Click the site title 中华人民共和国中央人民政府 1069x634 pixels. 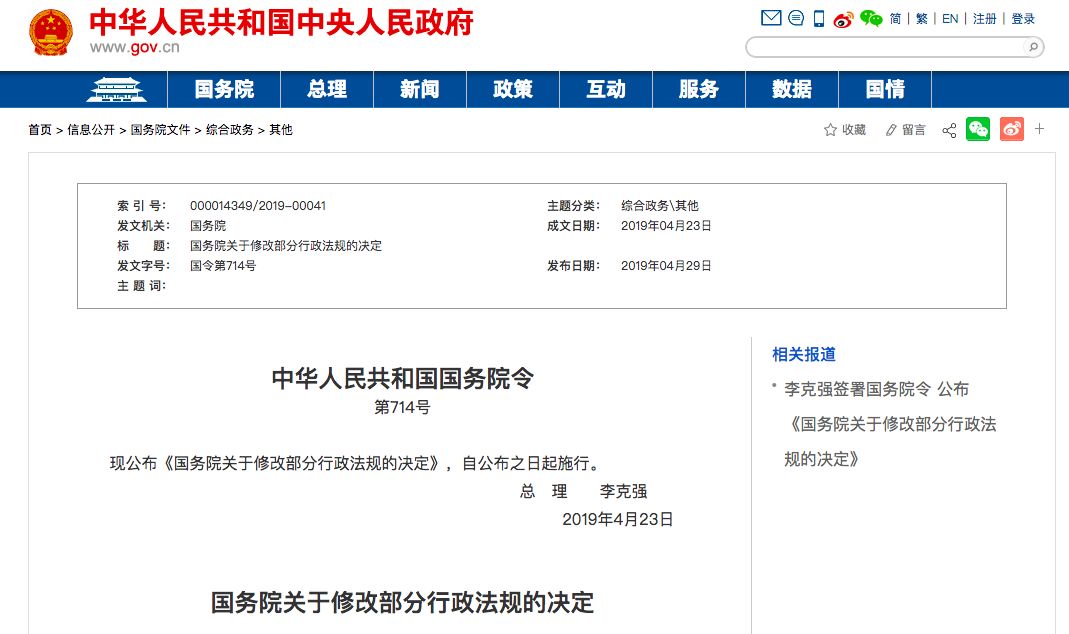click(x=281, y=22)
